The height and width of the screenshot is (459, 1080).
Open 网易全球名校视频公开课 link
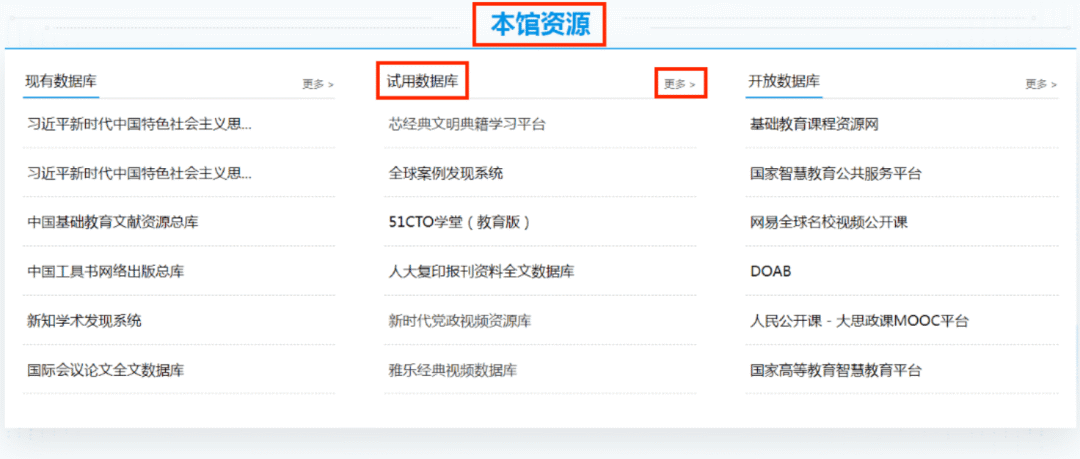point(828,222)
